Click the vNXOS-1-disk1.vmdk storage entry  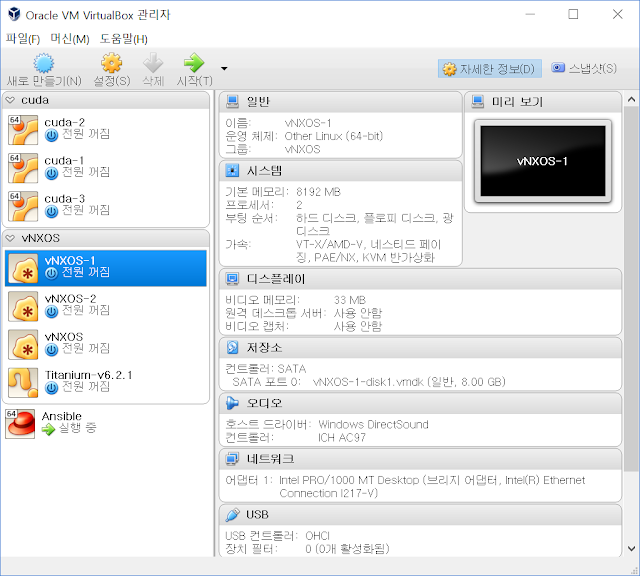(409, 382)
